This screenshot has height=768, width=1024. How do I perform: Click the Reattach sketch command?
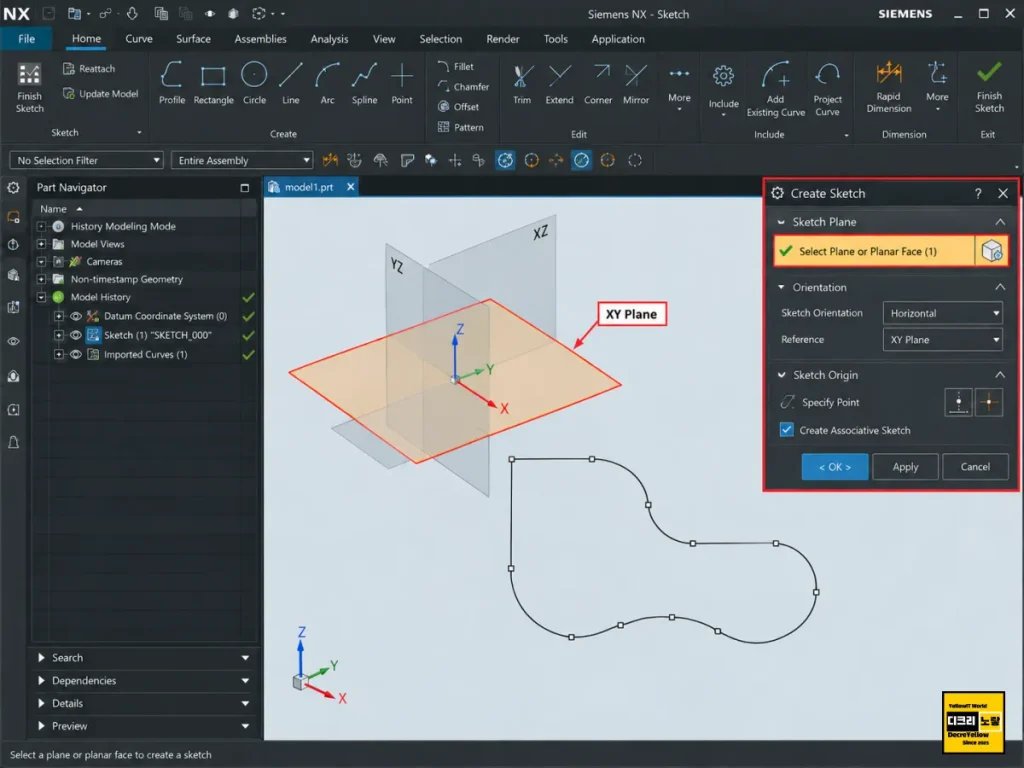89,69
